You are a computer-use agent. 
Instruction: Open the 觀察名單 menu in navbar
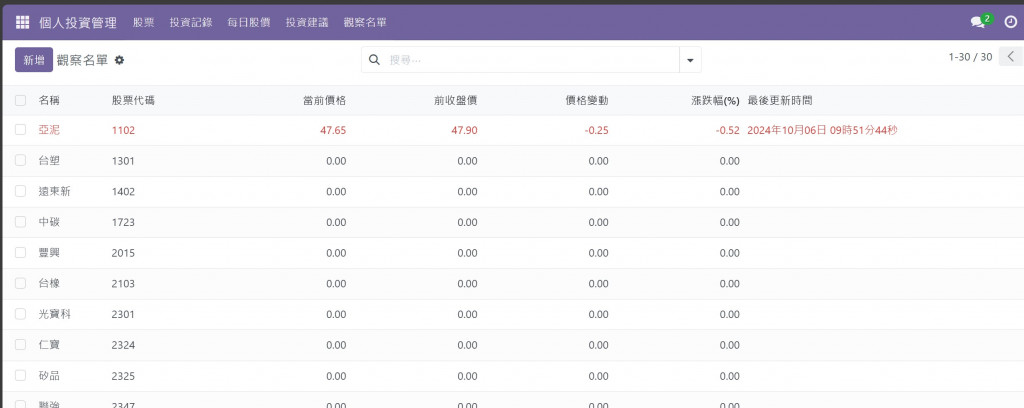tap(365, 22)
